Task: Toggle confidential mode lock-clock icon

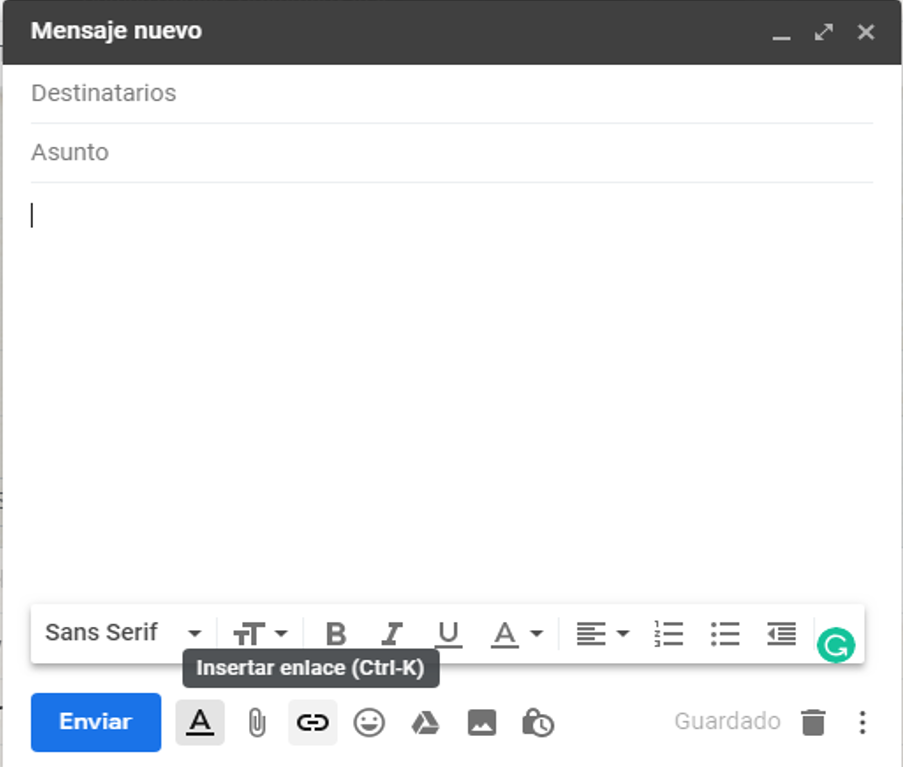Action: (538, 722)
